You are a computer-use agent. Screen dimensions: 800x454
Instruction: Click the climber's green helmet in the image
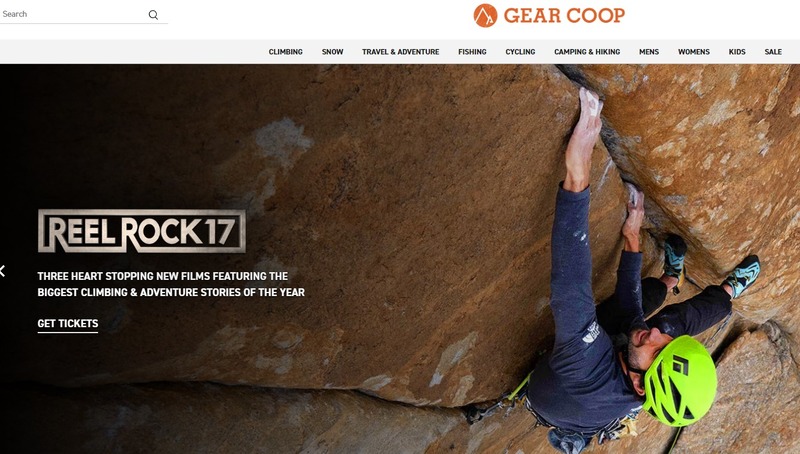[x=680, y=380]
